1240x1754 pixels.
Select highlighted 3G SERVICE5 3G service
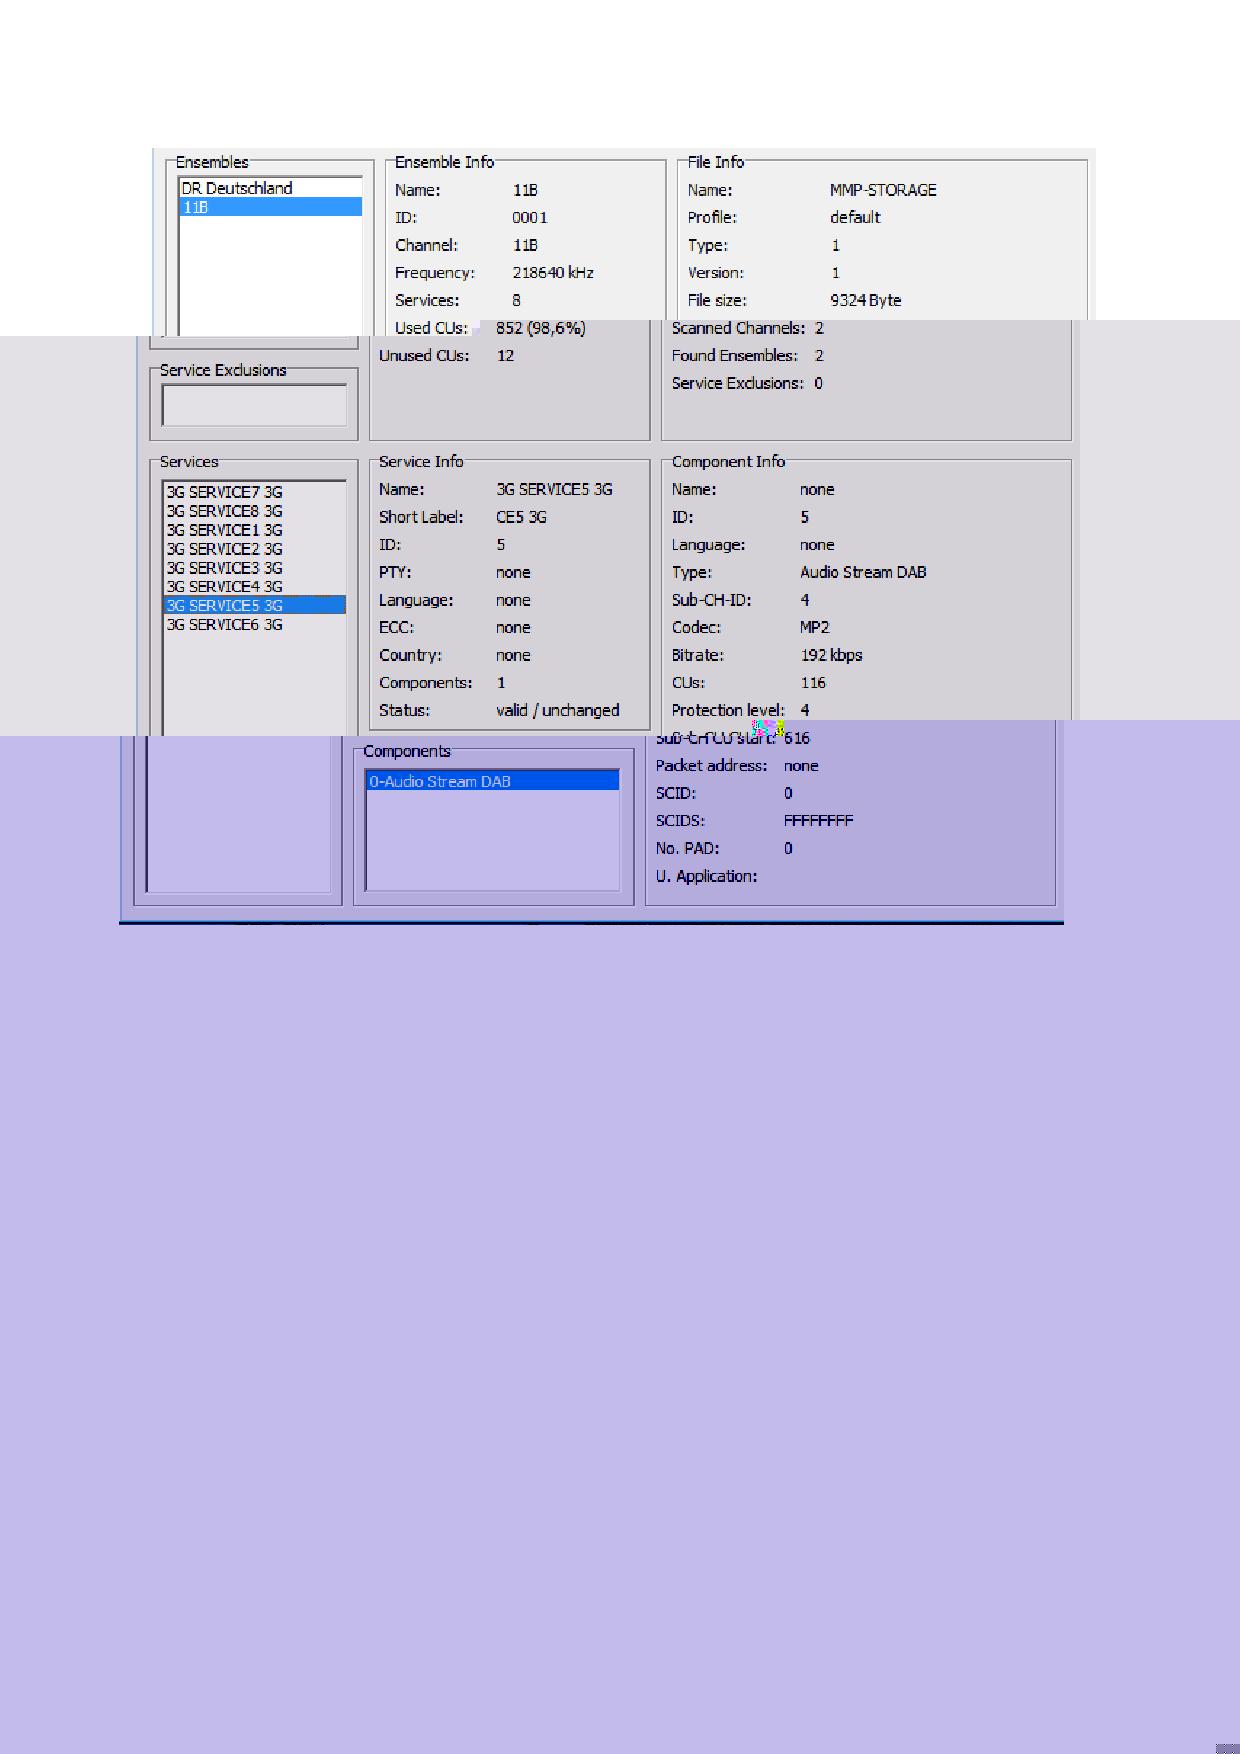click(224, 606)
